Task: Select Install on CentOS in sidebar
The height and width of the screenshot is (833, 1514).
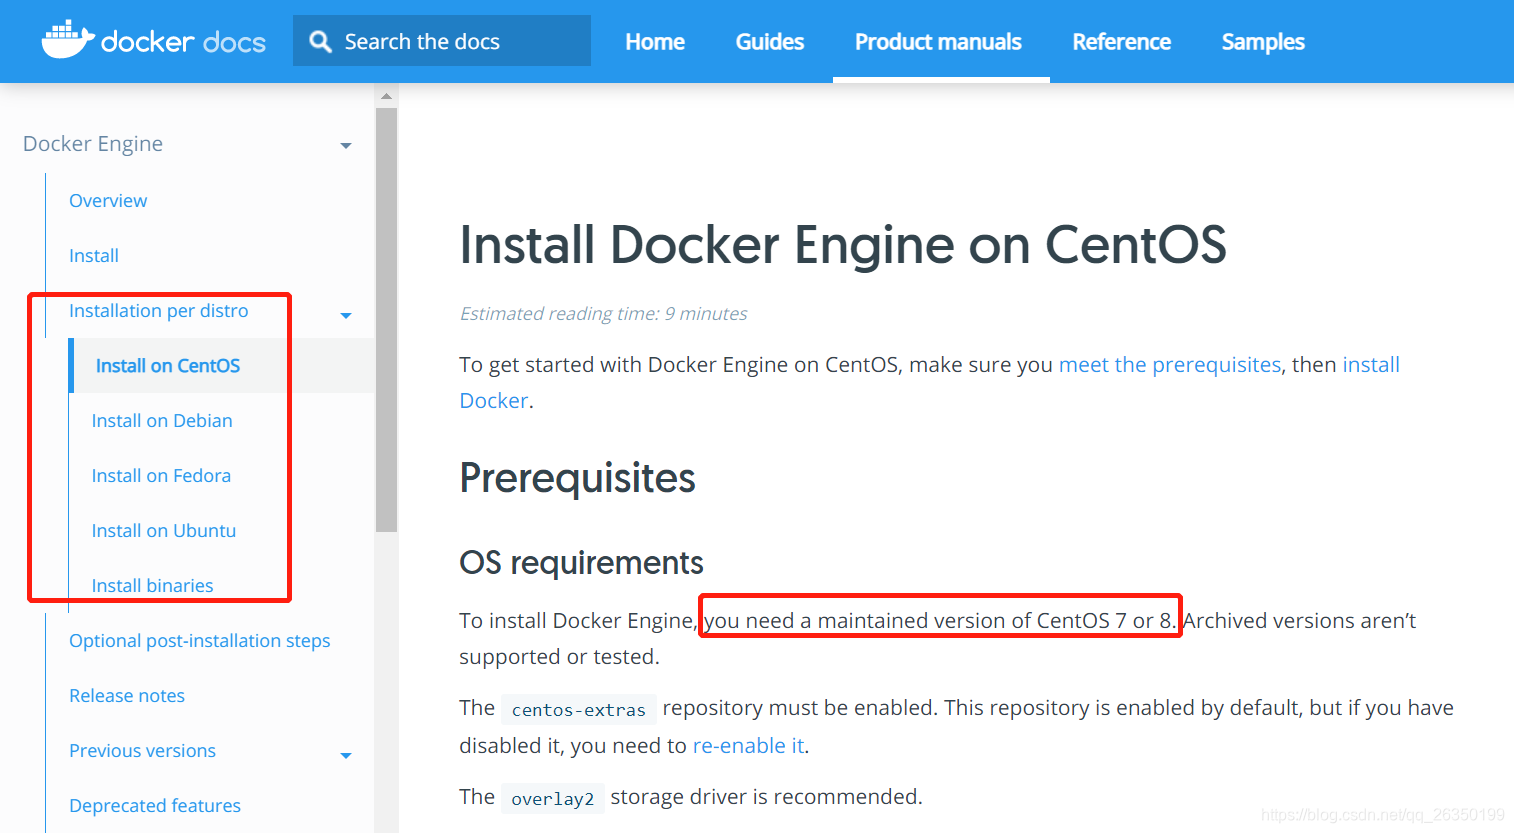Action: pyautogui.click(x=168, y=366)
